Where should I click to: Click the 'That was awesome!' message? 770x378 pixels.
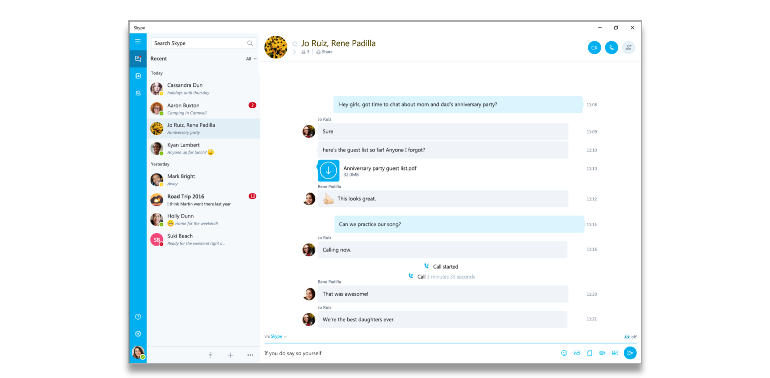click(x=442, y=294)
